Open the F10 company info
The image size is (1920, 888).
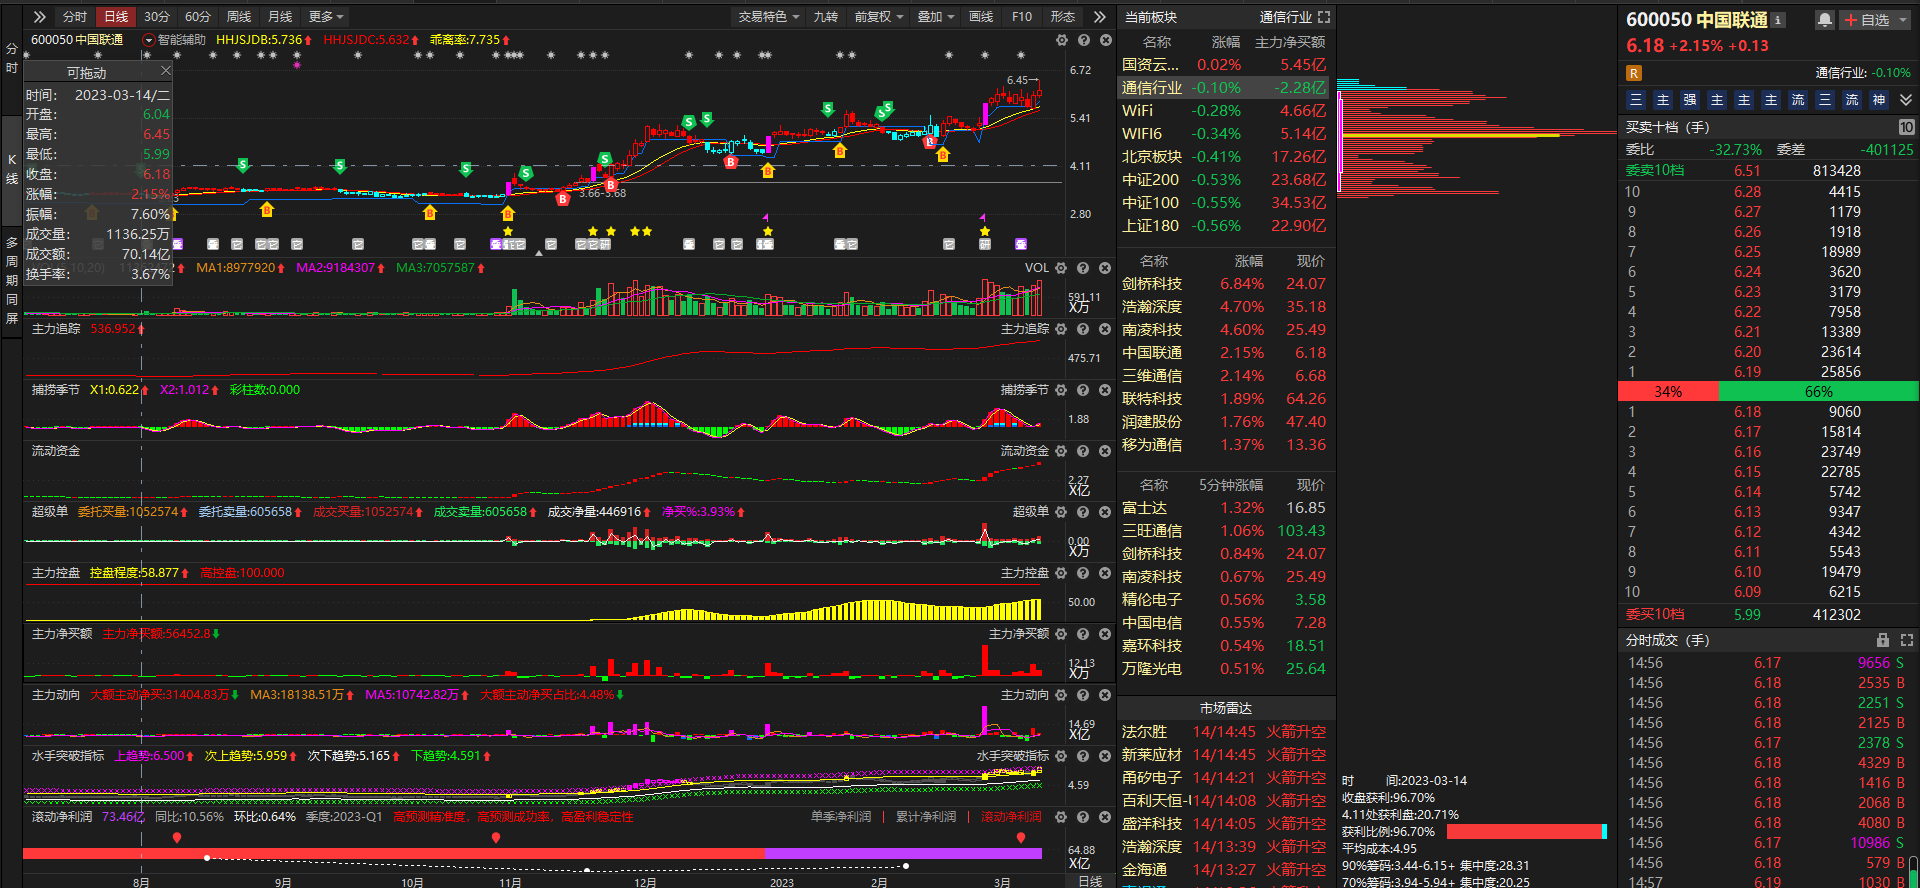1022,17
